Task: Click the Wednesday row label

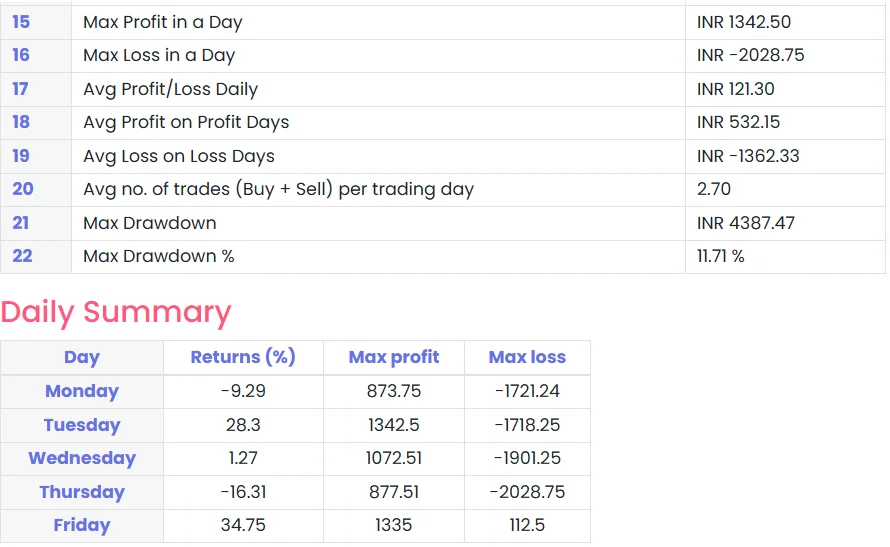Action: (x=82, y=458)
